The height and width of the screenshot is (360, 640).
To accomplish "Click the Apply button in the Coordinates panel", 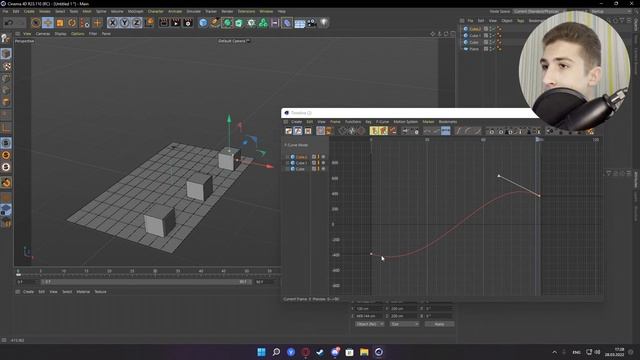I will tap(439, 324).
